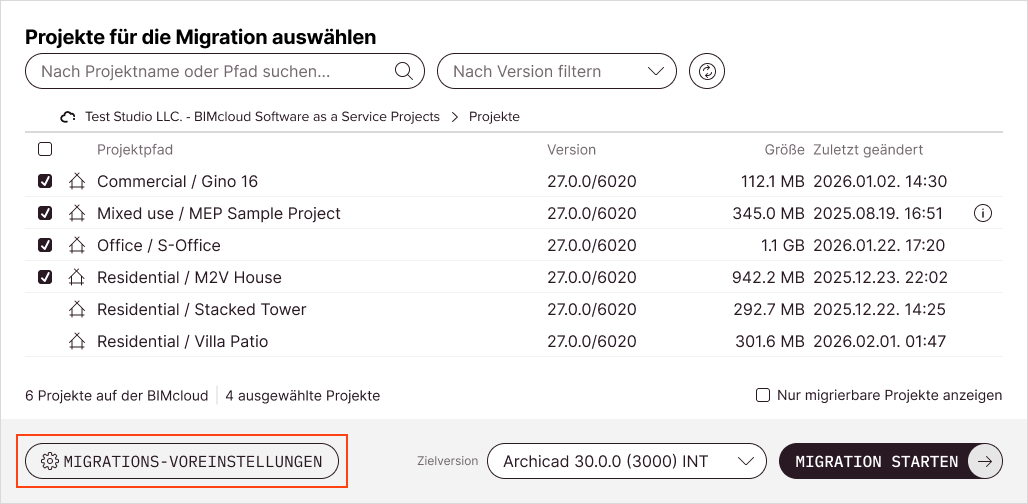Click date 2026.01.02. 14:30
Viewport: 1028px width, 504px height.
880,181
